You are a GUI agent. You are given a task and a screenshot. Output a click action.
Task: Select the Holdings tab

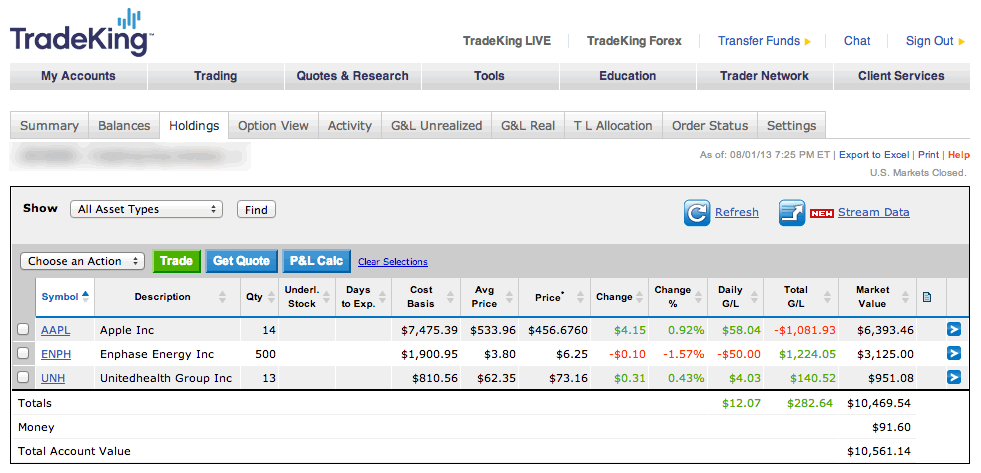[x=194, y=126]
